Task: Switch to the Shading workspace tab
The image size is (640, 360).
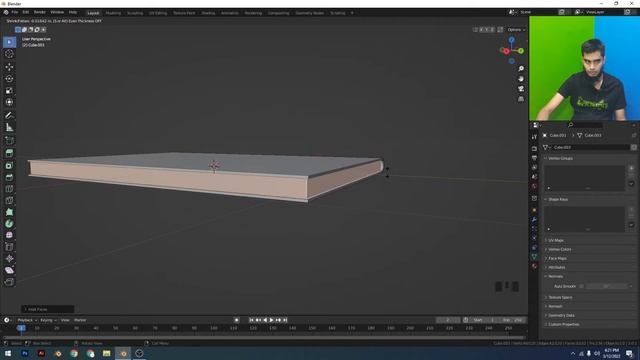Action: point(208,13)
